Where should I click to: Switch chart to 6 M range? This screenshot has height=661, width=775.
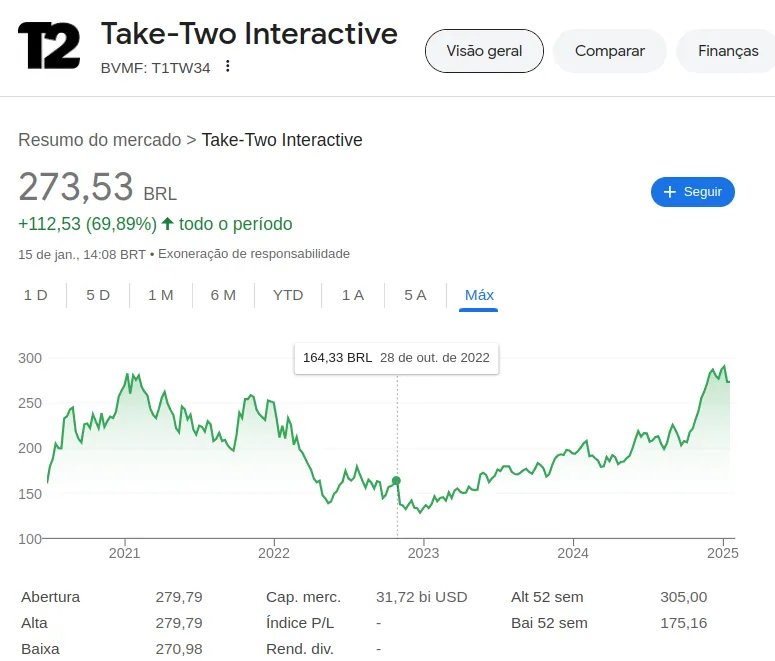223,295
